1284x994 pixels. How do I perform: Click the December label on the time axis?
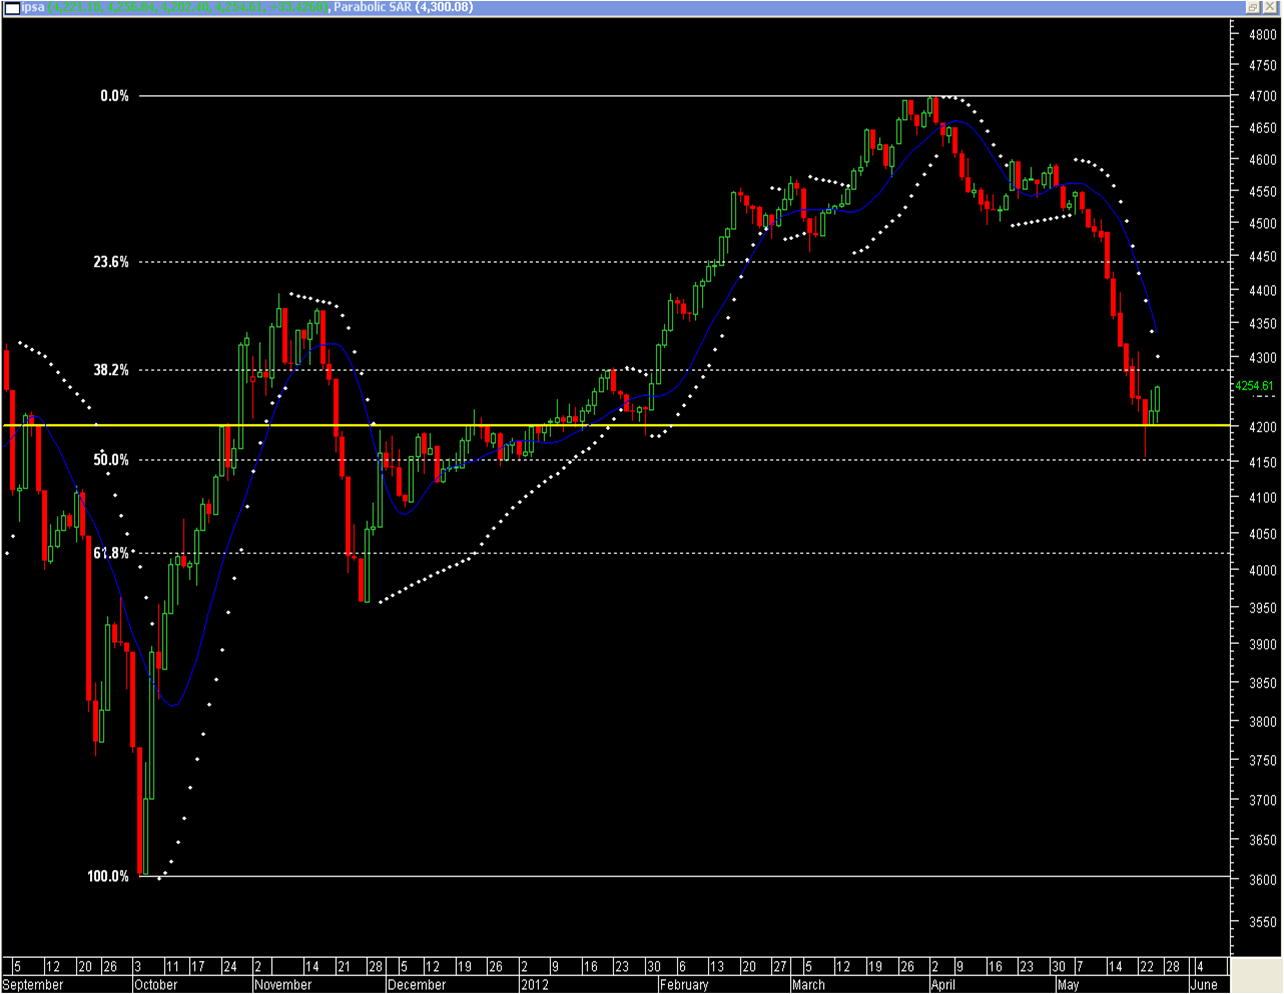(416, 985)
